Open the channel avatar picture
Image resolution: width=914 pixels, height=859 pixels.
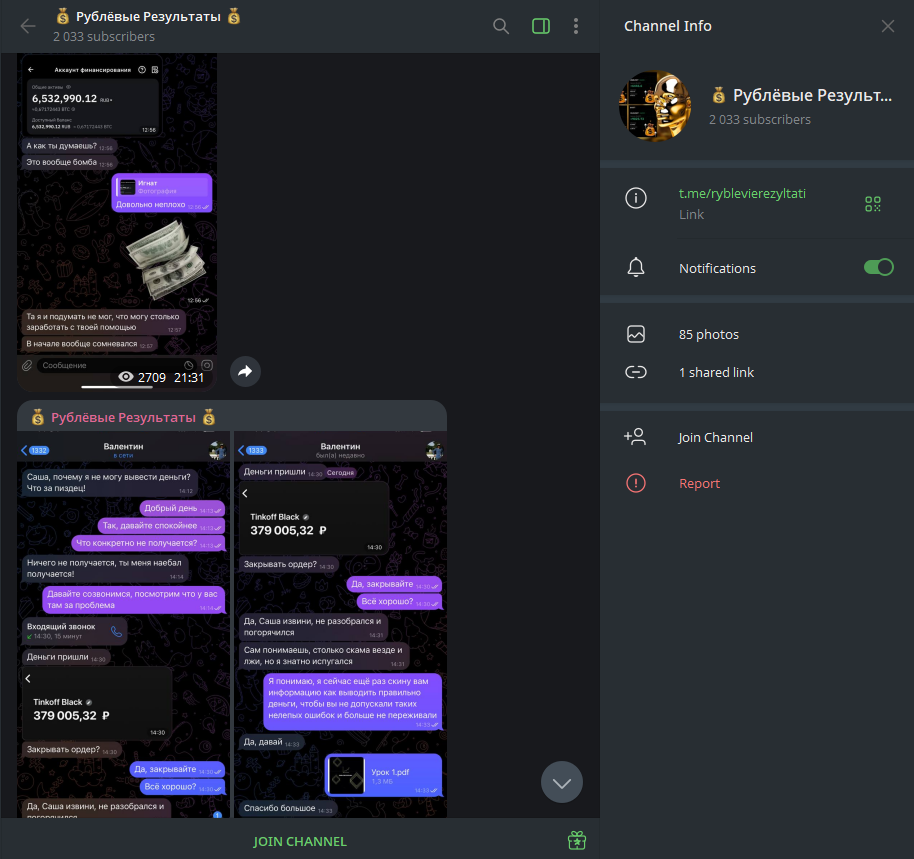point(655,106)
